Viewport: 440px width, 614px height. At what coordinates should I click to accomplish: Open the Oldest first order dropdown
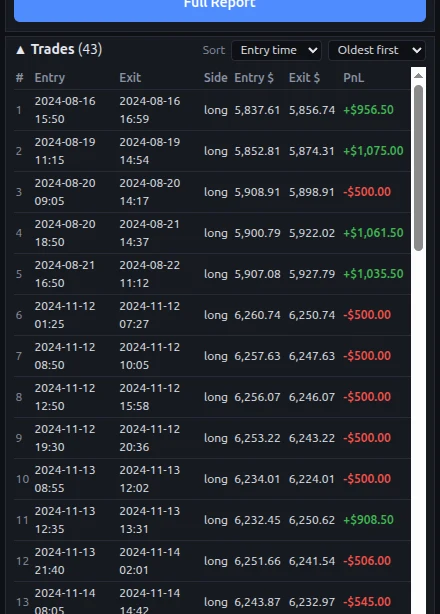point(377,51)
